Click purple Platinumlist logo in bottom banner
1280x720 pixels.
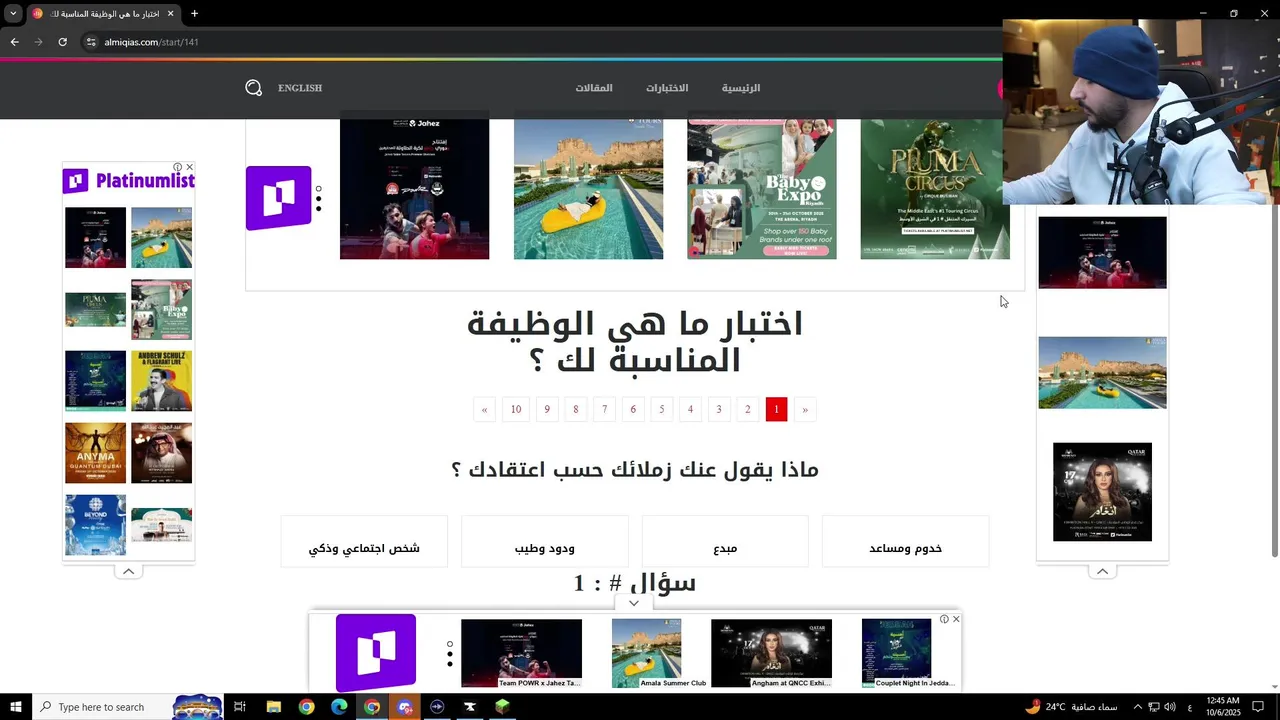point(376,652)
